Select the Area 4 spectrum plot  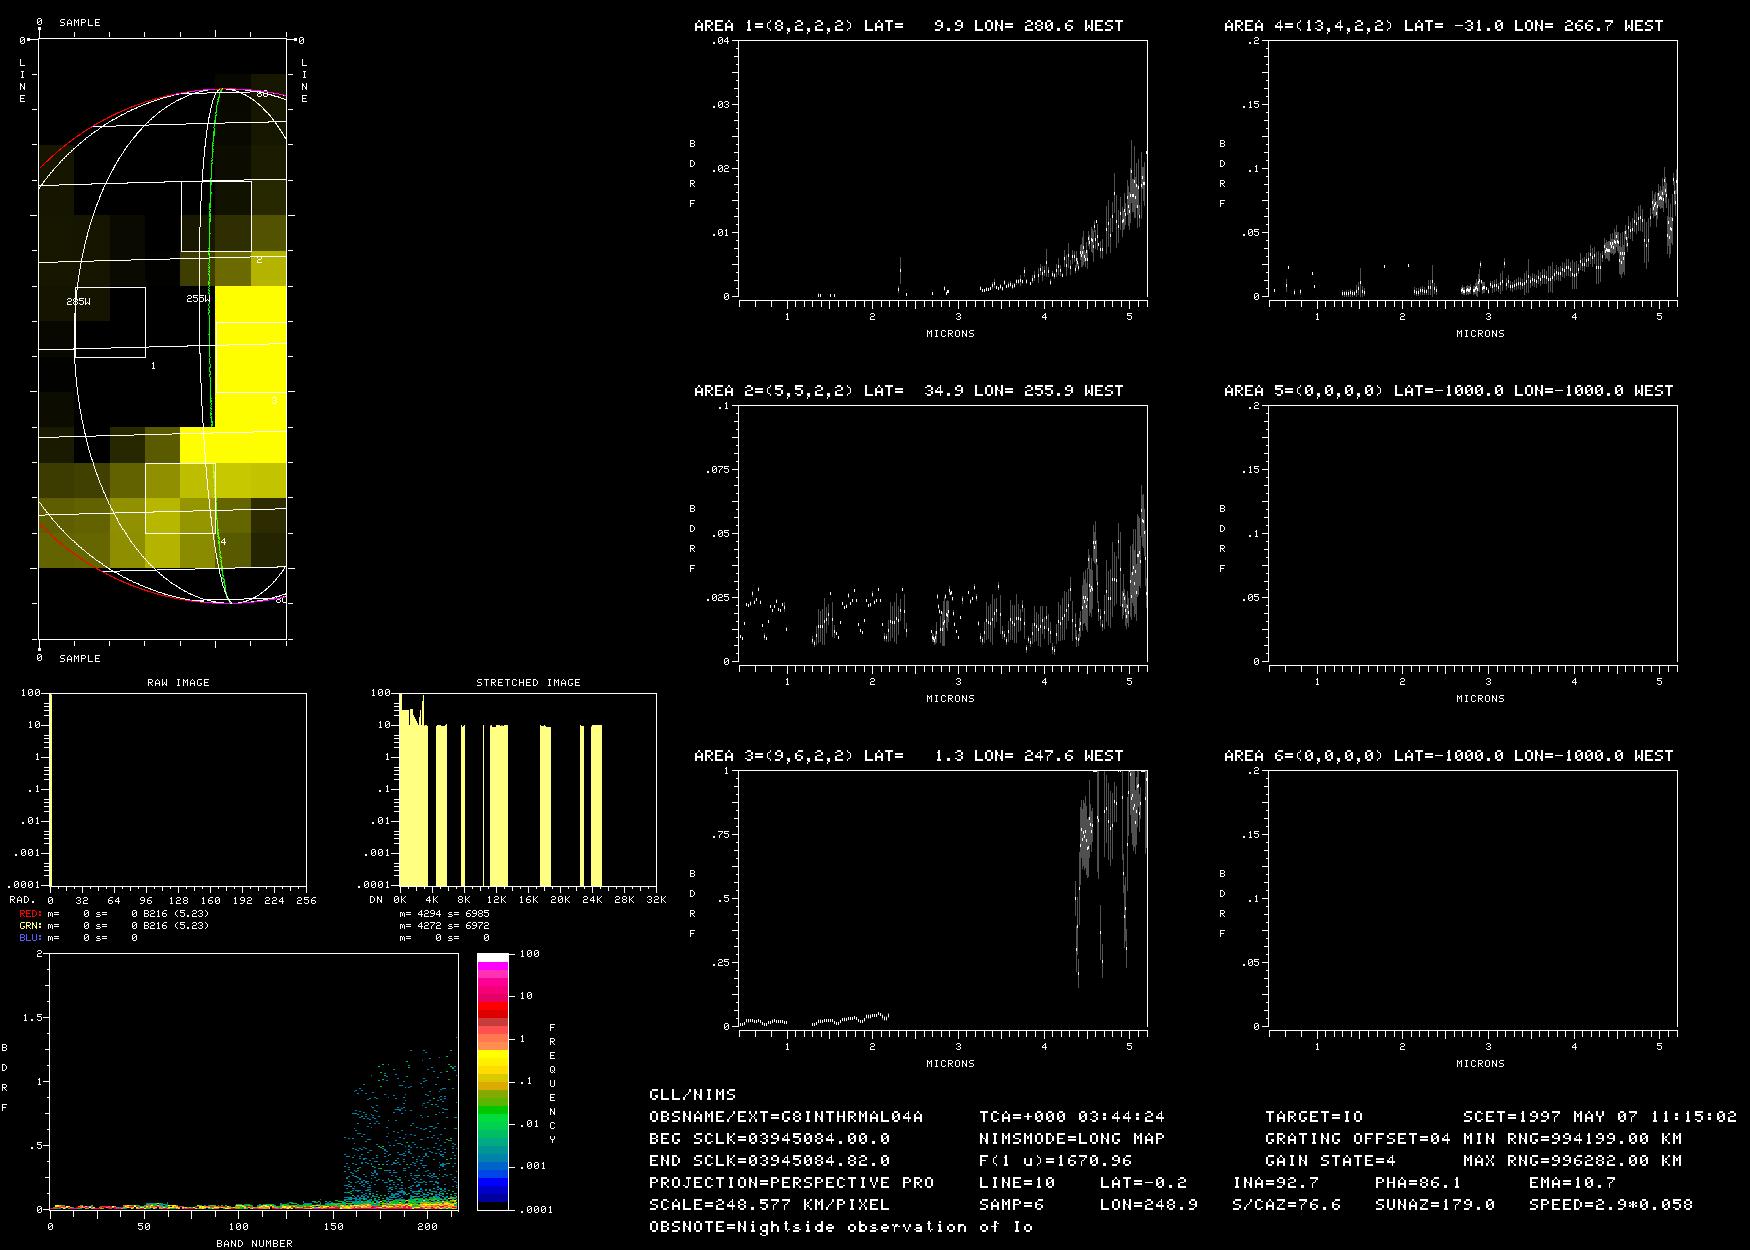1472,168
